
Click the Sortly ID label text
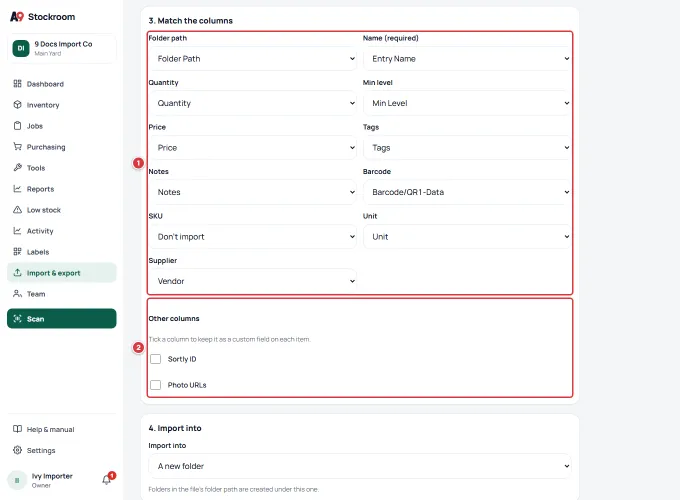coord(182,359)
